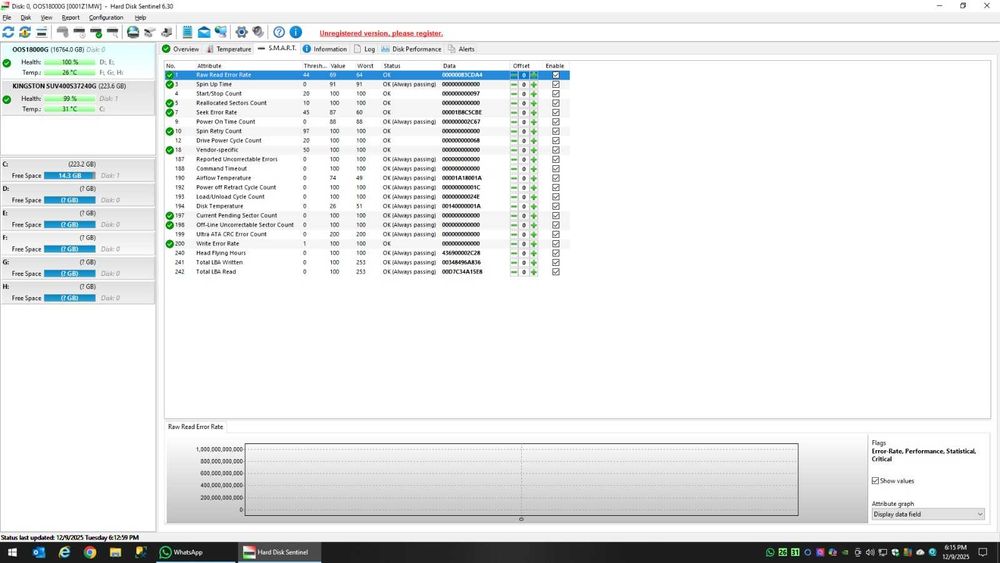
Task: Open the Attribute graph dropdown
Action: coord(928,514)
